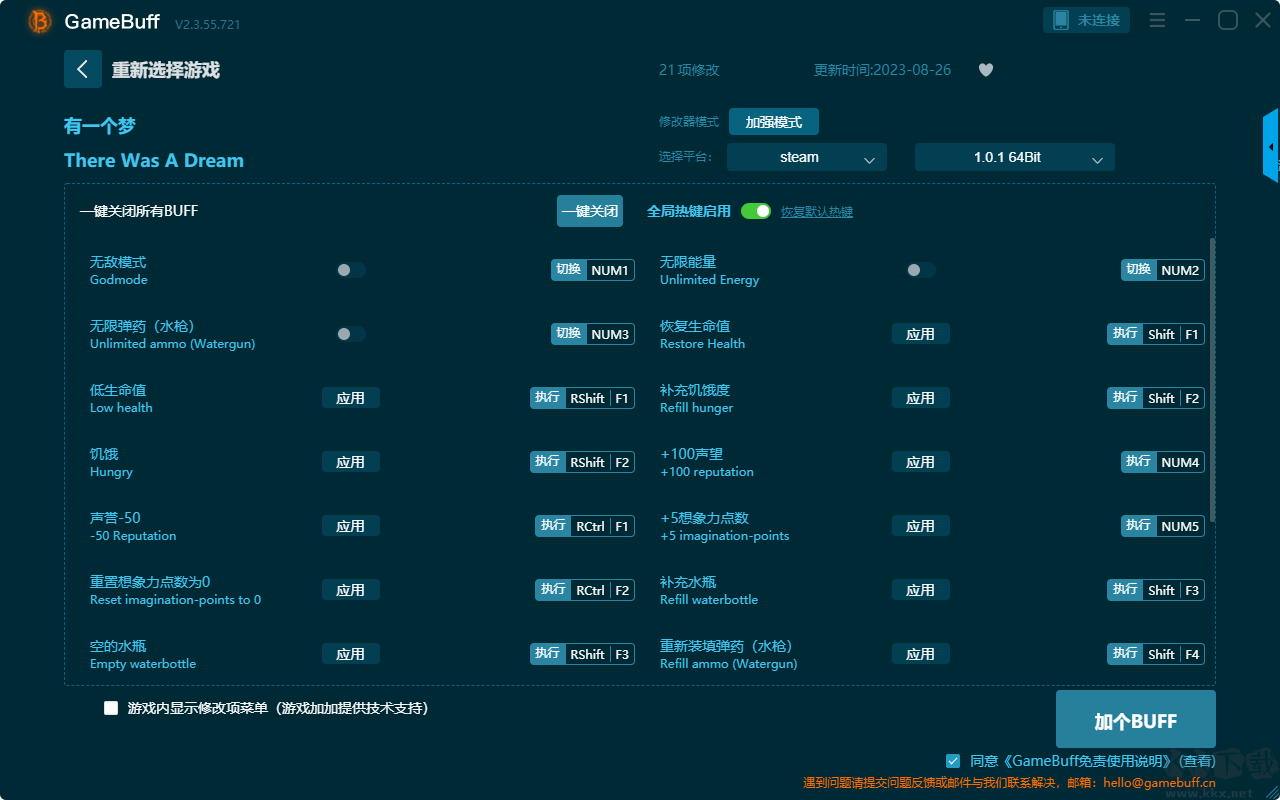
Task: Apply the +5想象力点数 cheat
Action: 921,526
